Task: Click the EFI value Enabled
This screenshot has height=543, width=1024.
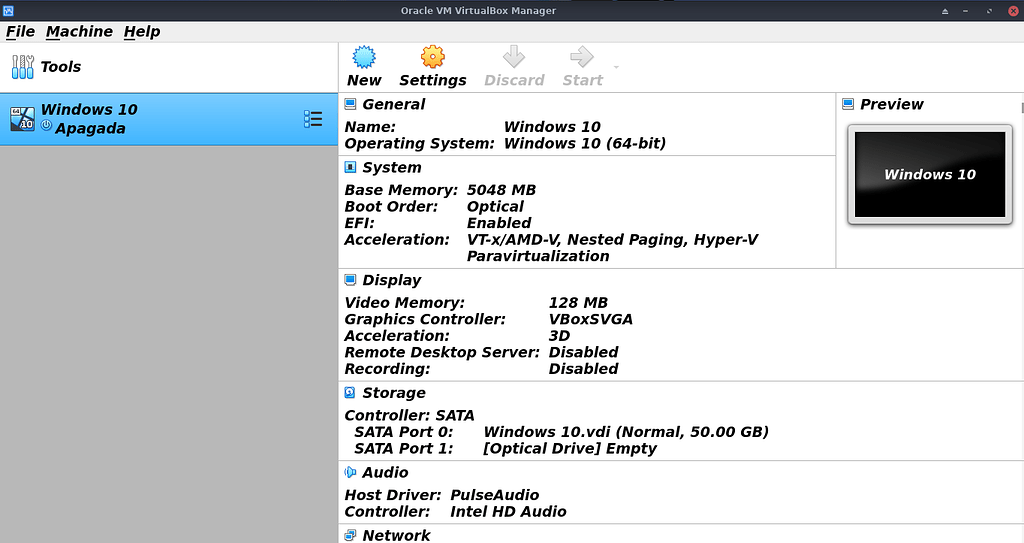Action: tap(499, 223)
